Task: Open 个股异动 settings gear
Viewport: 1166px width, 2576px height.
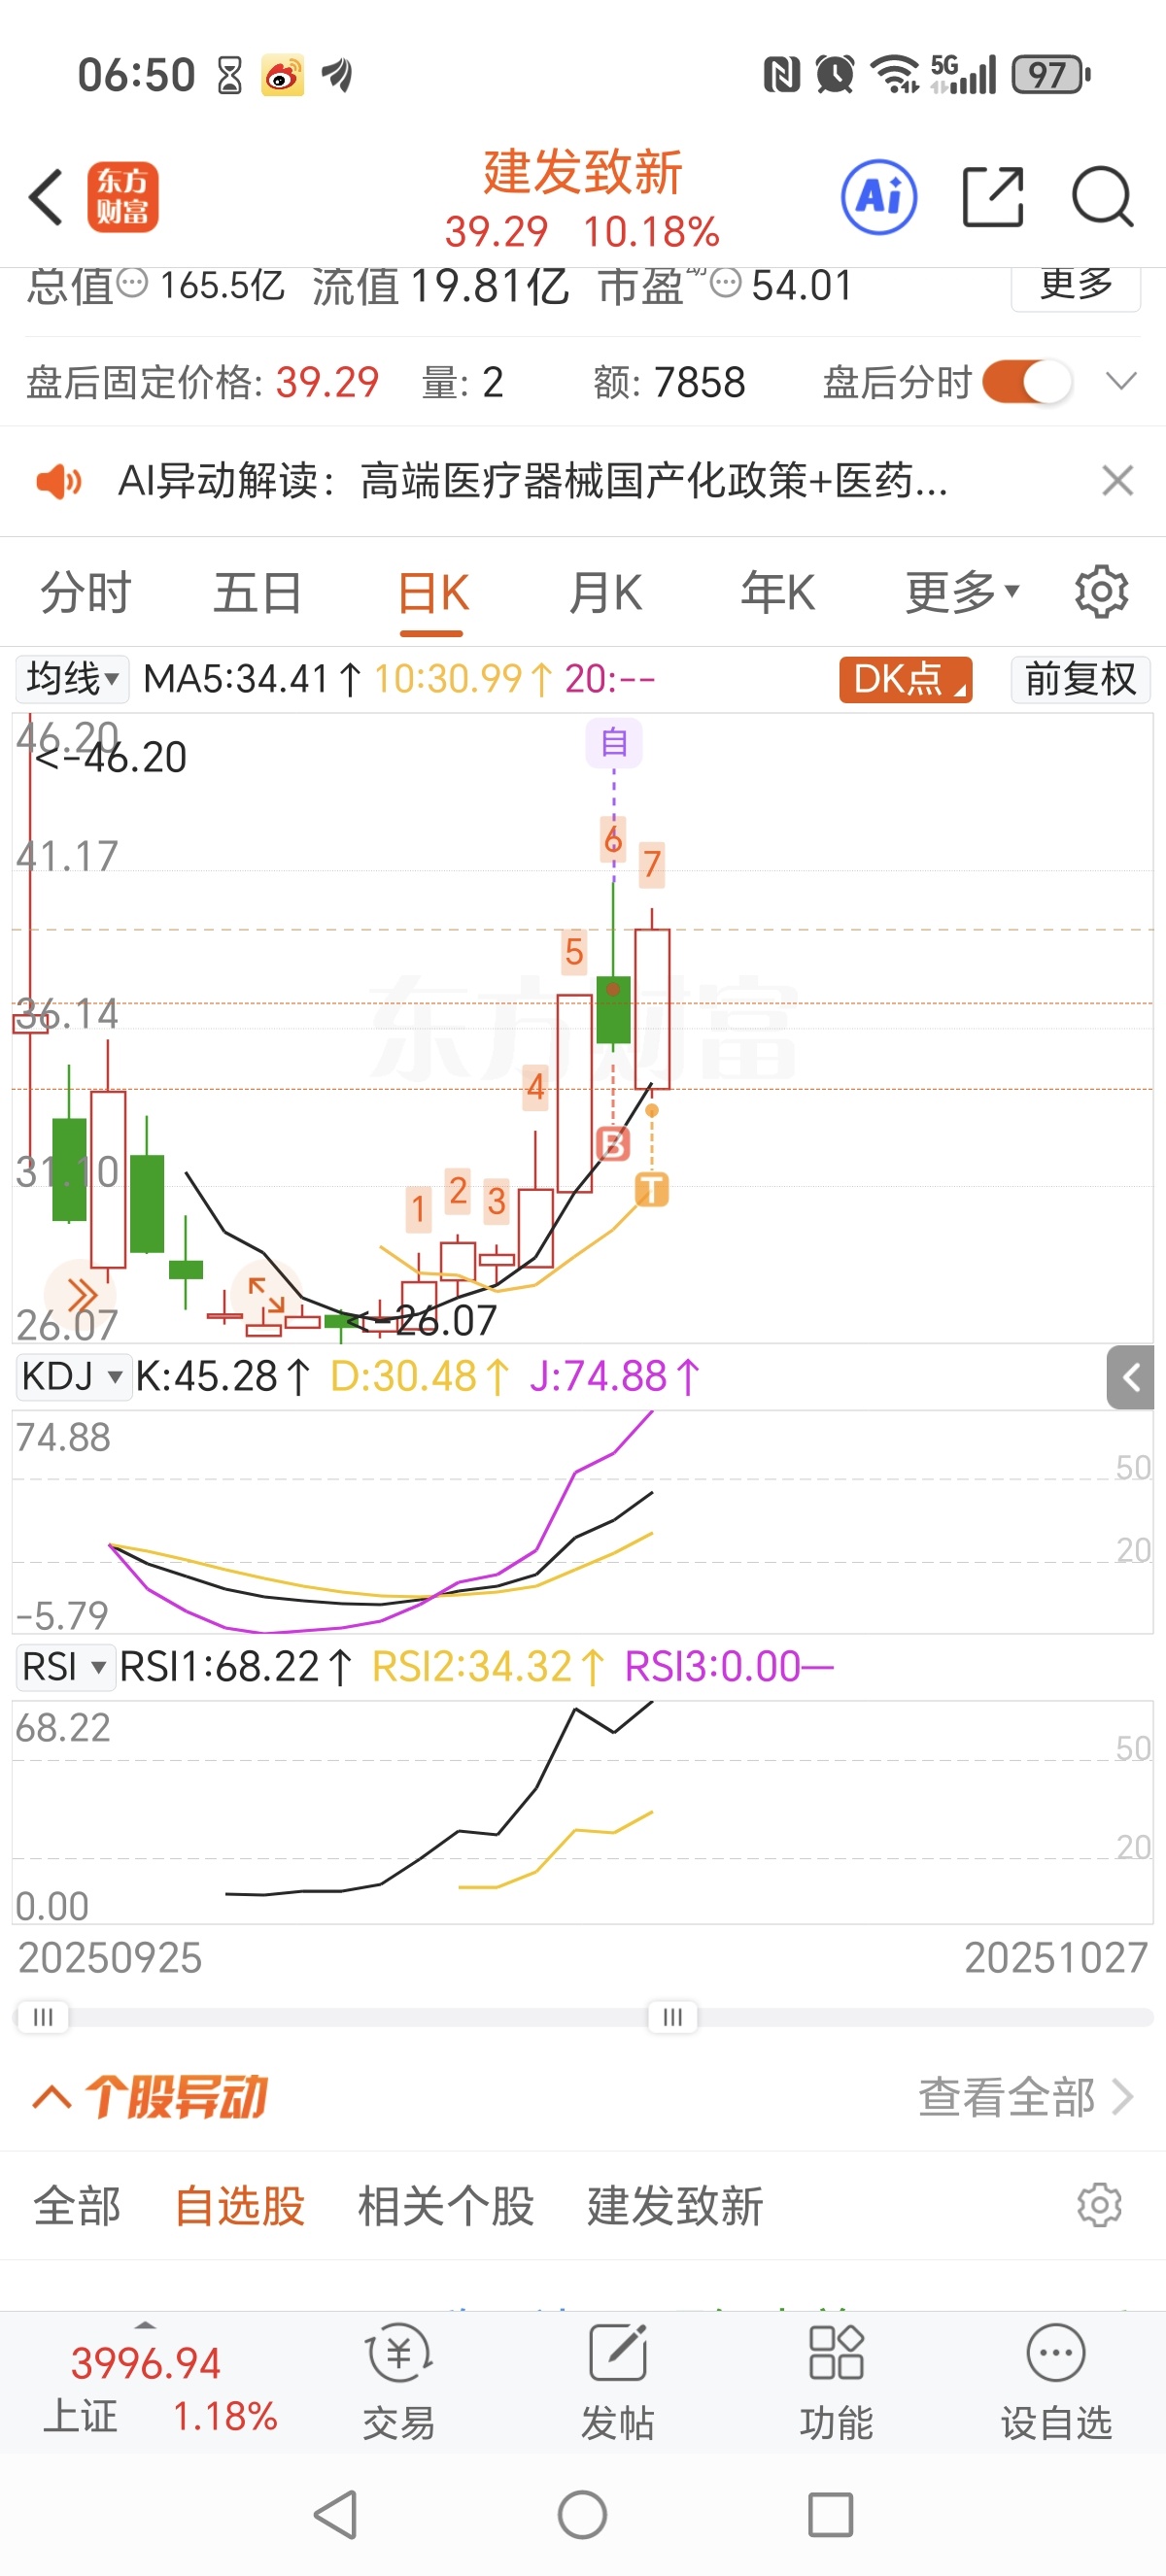Action: click(x=1099, y=2204)
